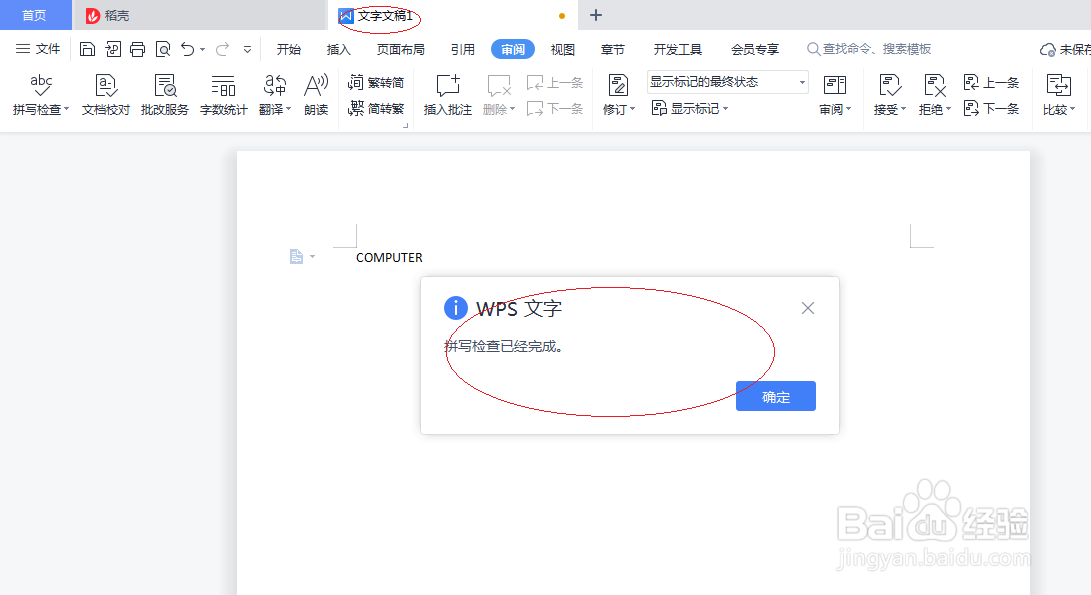Image resolution: width=1091 pixels, height=595 pixels.
Task: Expand the 拒绝 dropdown arrow
Action: 948,109
